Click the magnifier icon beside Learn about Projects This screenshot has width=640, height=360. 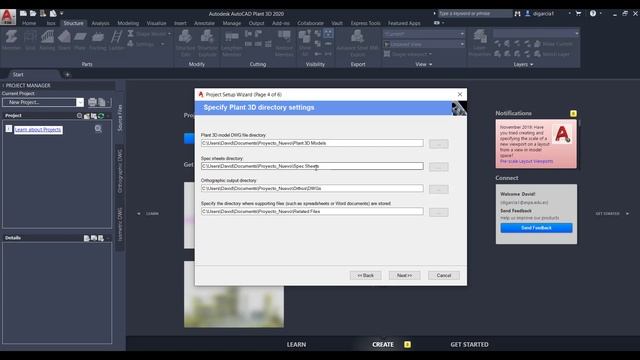tap(98, 129)
